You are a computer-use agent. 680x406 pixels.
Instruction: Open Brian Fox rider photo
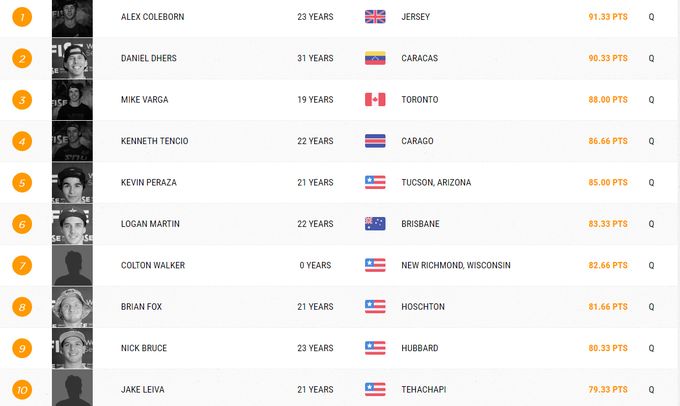72,307
